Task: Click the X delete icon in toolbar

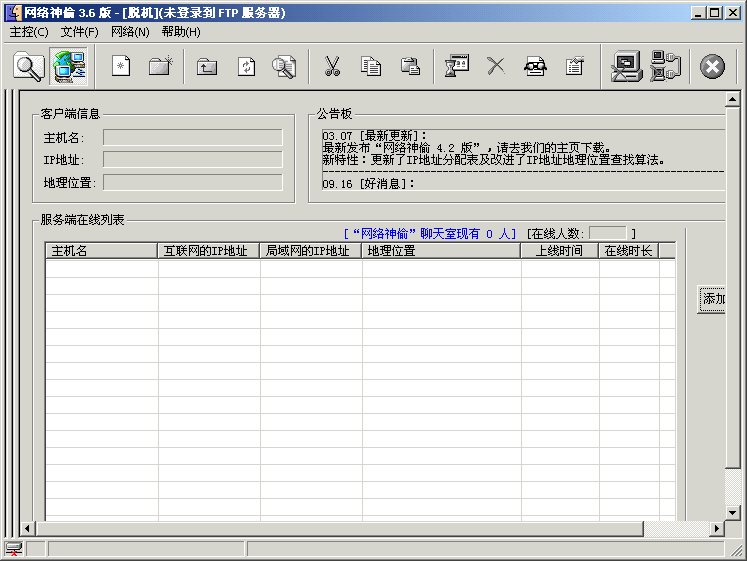Action: pyautogui.click(x=496, y=66)
